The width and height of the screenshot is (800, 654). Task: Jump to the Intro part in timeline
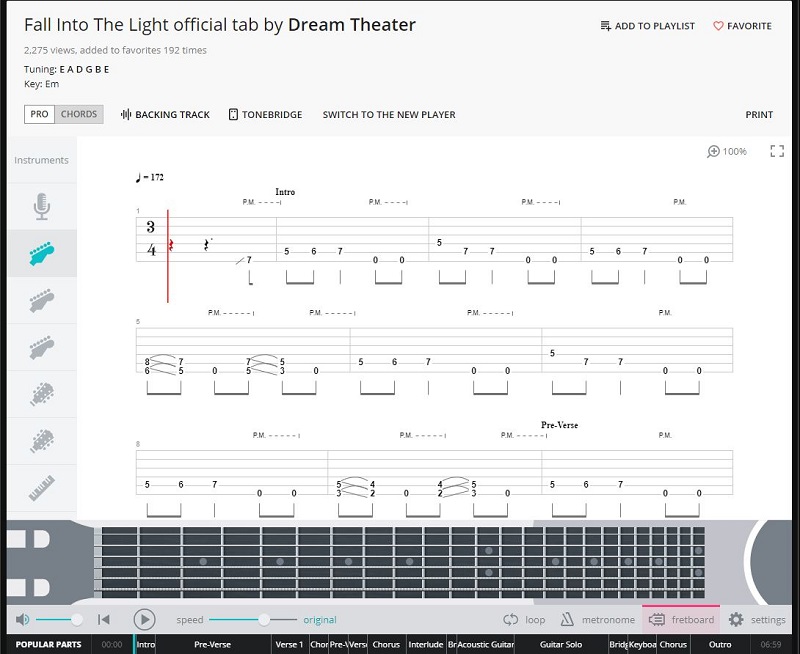click(146, 644)
